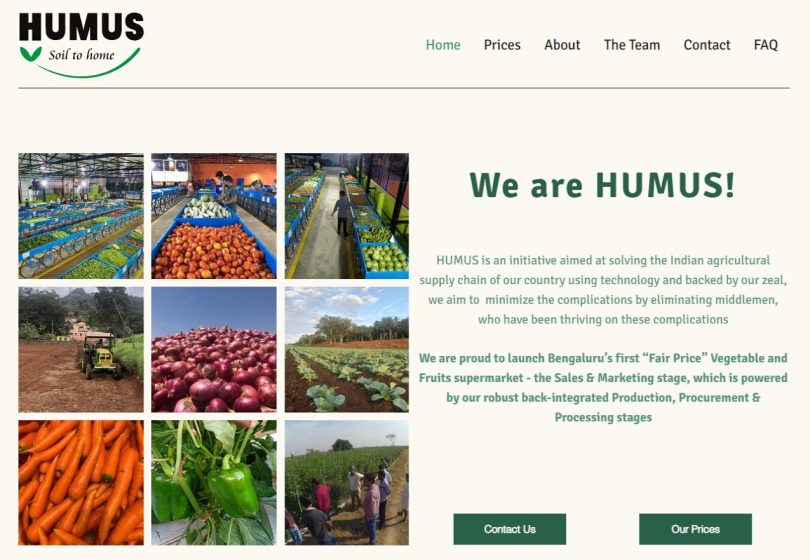Navigate to The Team page
Viewport: 810px width, 560px height.
click(x=632, y=45)
